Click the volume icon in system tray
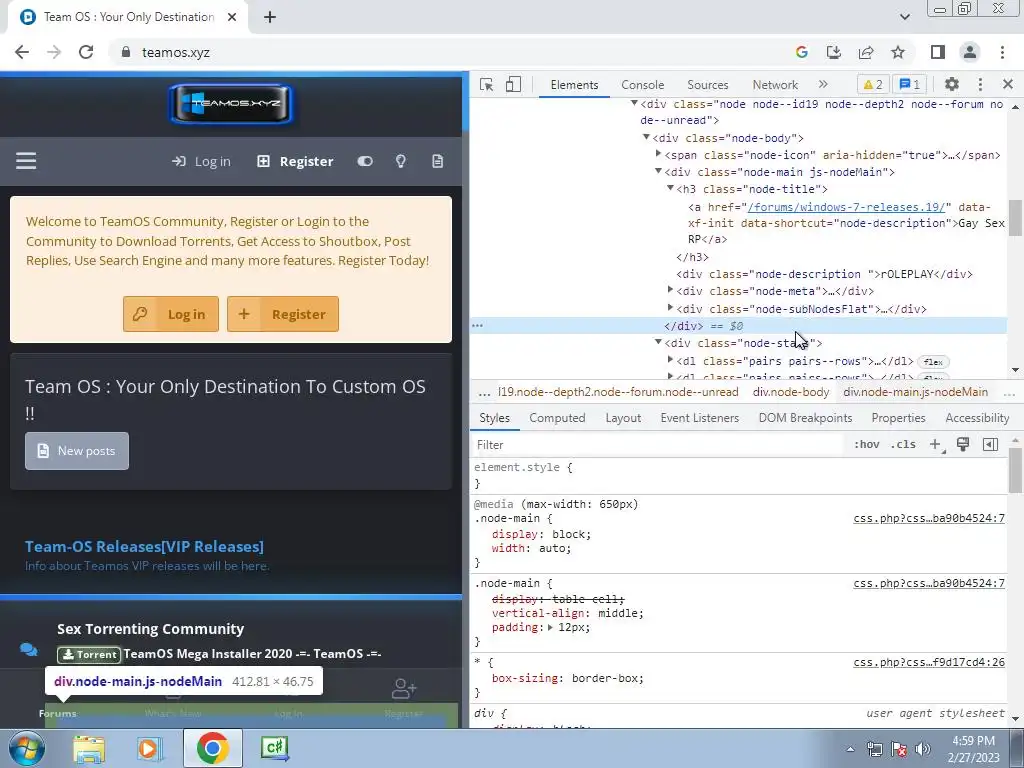1024x768 pixels. pos(922,749)
